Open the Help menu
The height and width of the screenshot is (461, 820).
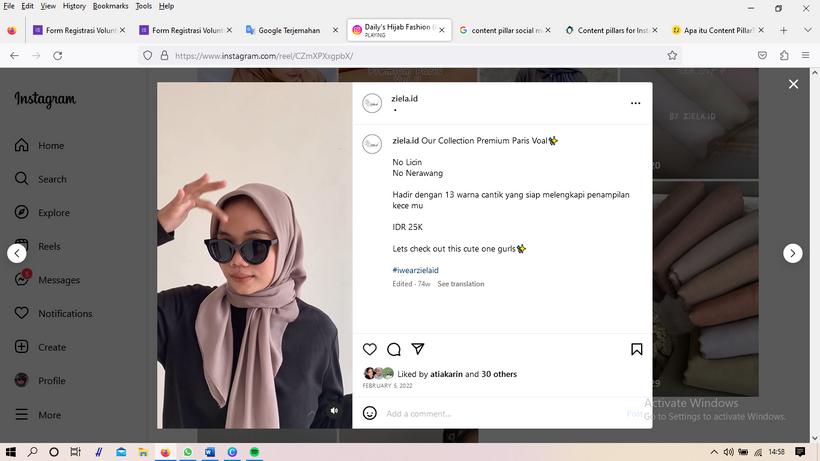pyautogui.click(x=166, y=6)
